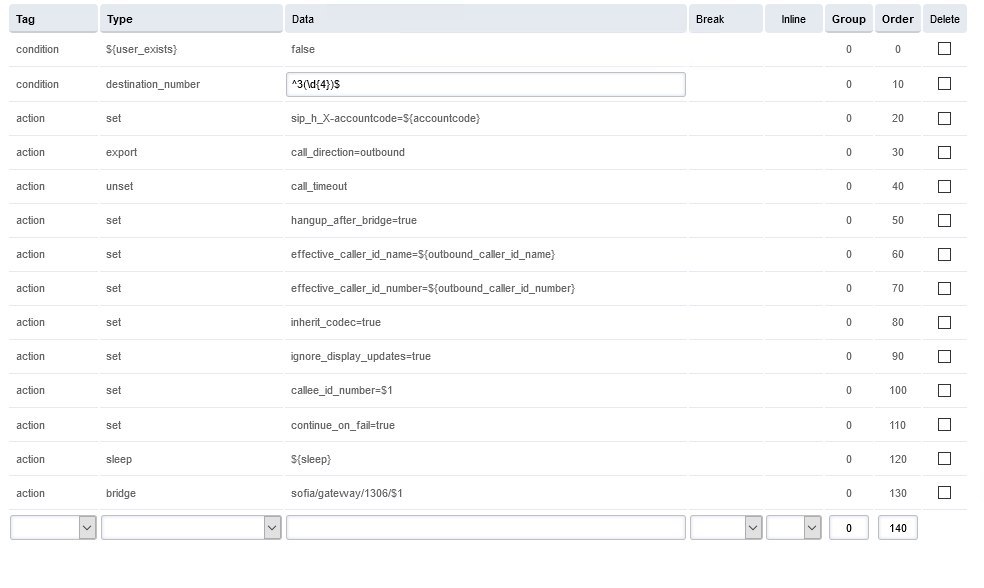984x588 pixels.
Task: Check delete box for ignore_display_updates=true row
Action: (944, 356)
